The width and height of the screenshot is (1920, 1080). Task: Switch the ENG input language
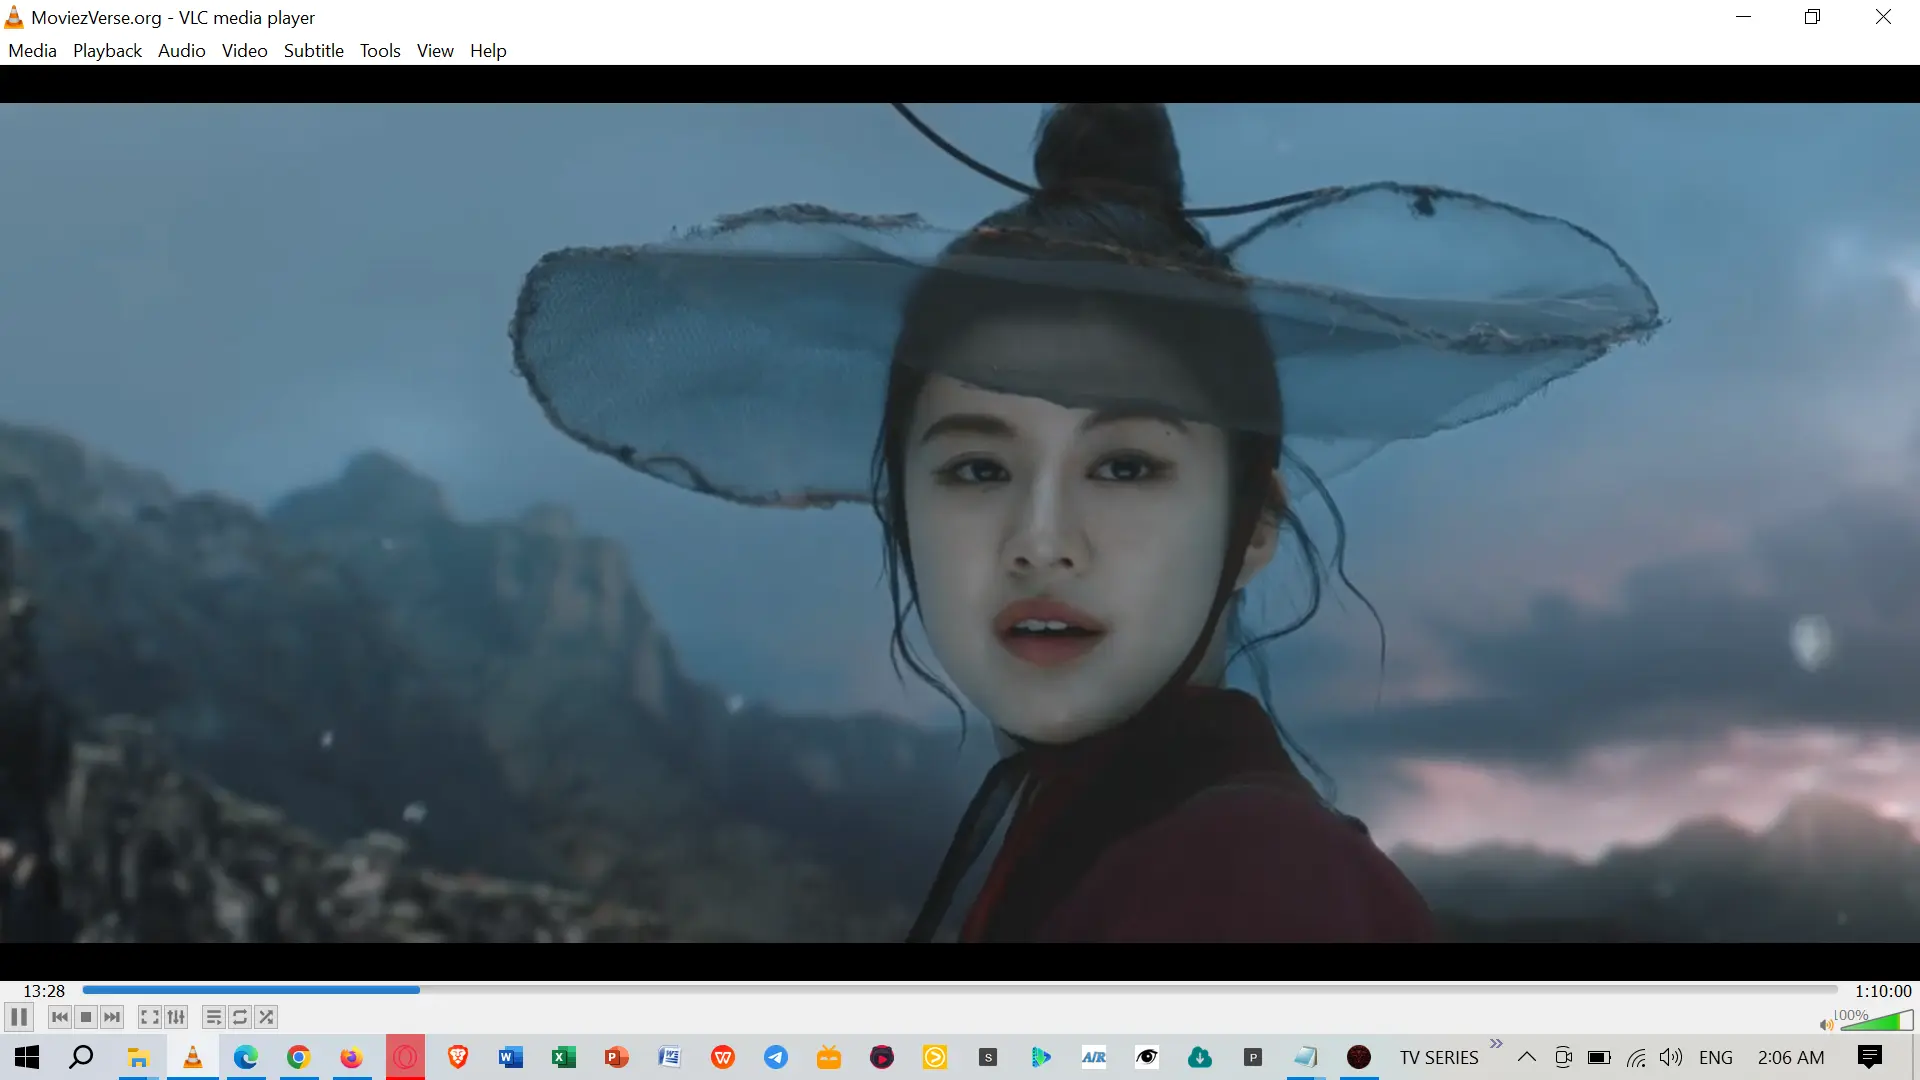(x=1716, y=1058)
